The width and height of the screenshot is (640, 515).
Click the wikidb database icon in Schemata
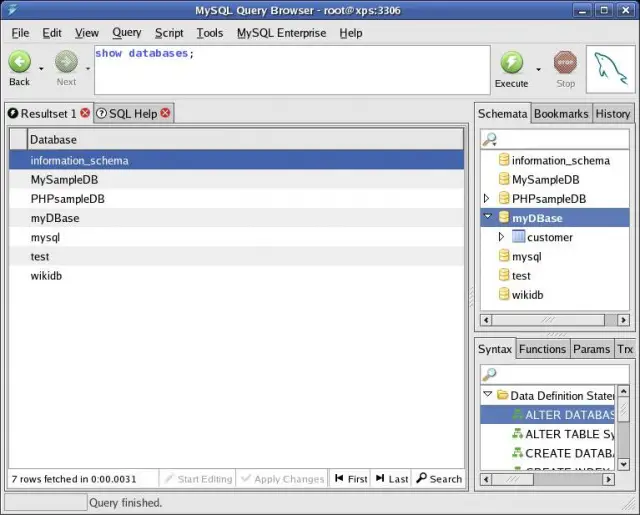pyautogui.click(x=503, y=295)
